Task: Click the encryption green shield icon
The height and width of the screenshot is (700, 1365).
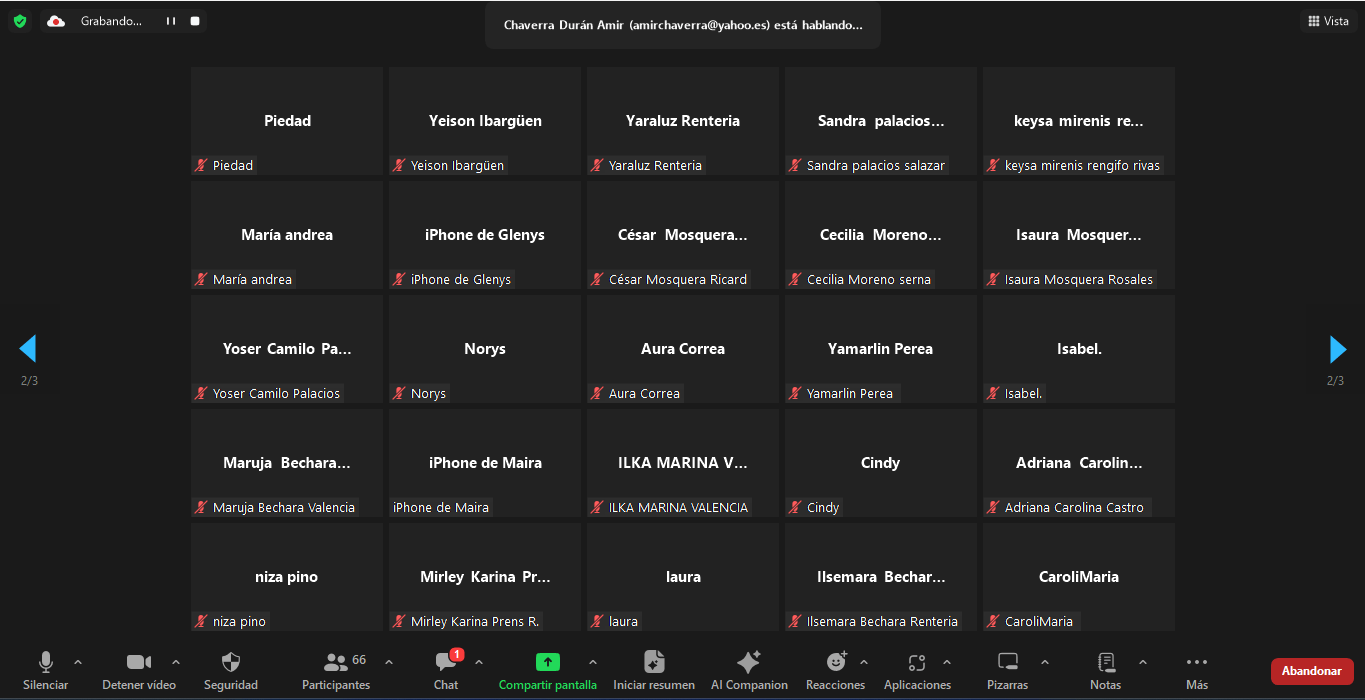Action: pyautogui.click(x=20, y=21)
